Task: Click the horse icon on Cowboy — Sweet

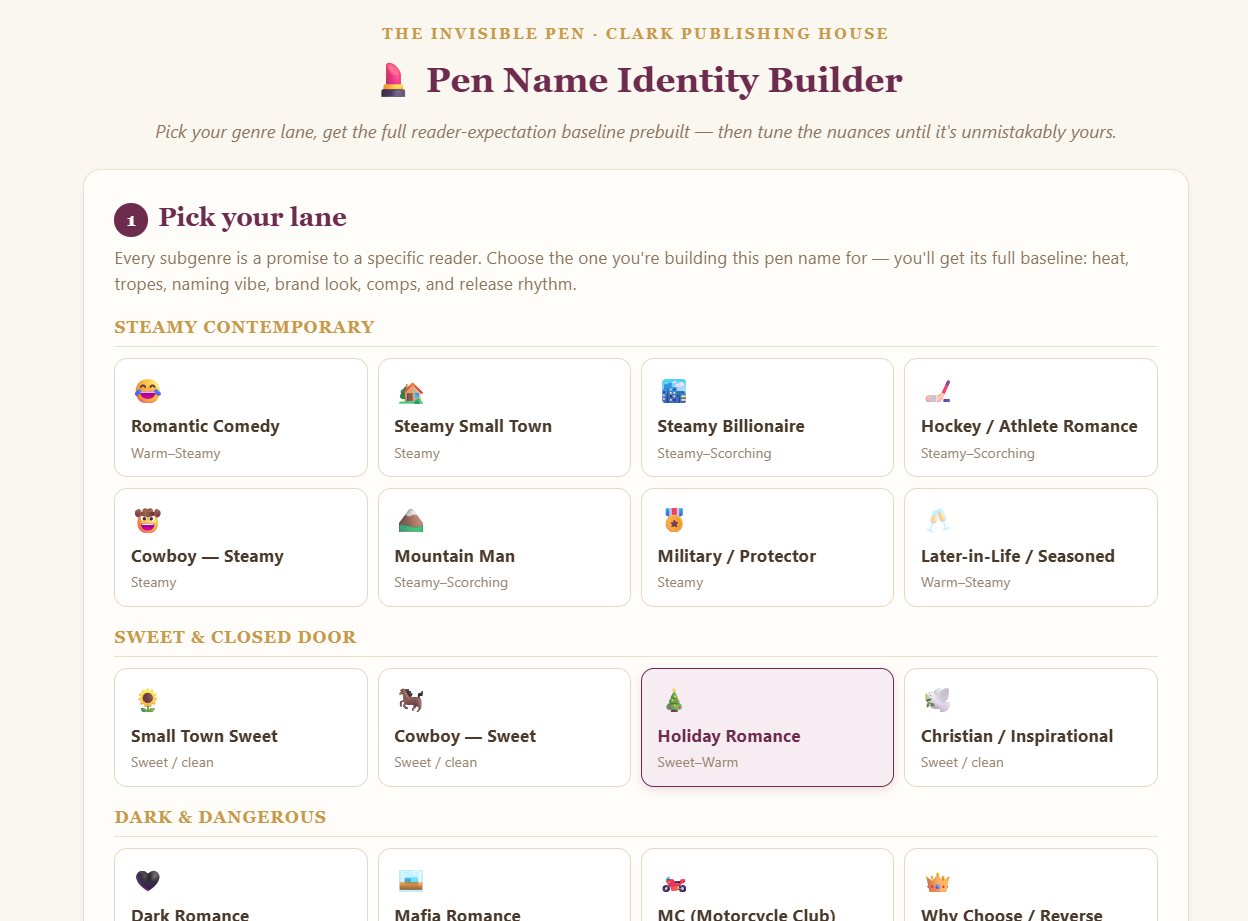Action: coord(411,701)
